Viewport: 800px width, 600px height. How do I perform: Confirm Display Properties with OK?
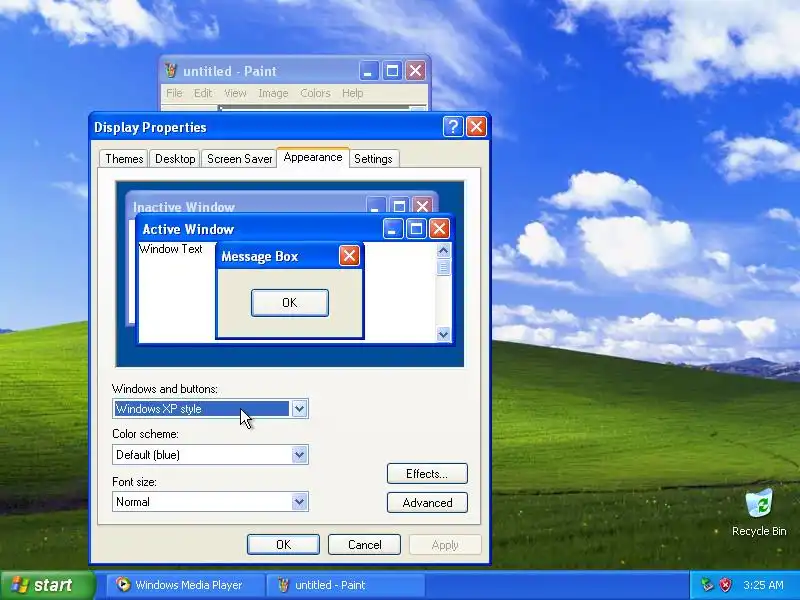(283, 544)
